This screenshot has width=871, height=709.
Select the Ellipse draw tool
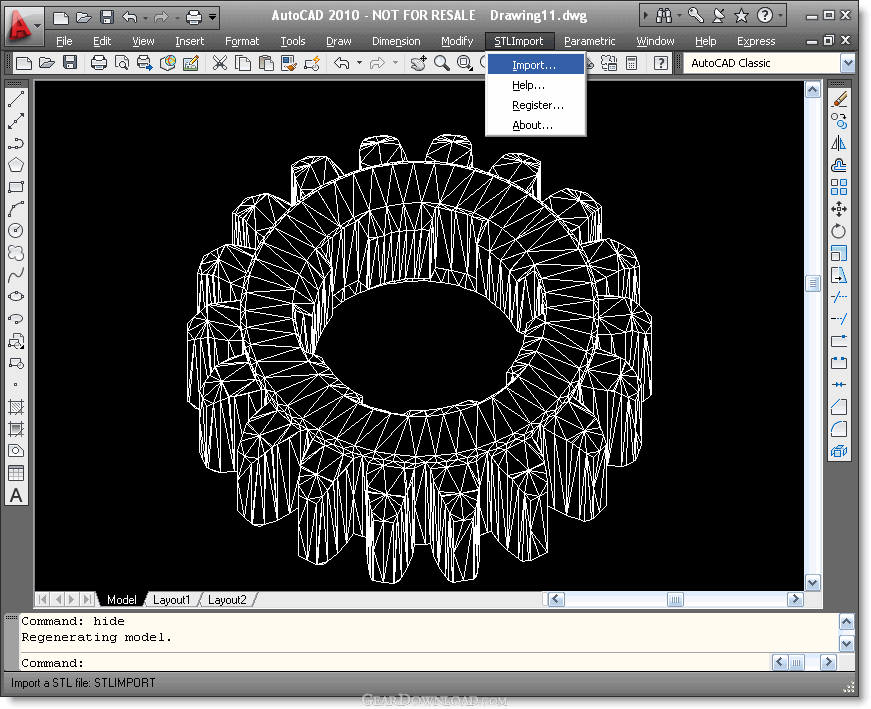coord(16,296)
